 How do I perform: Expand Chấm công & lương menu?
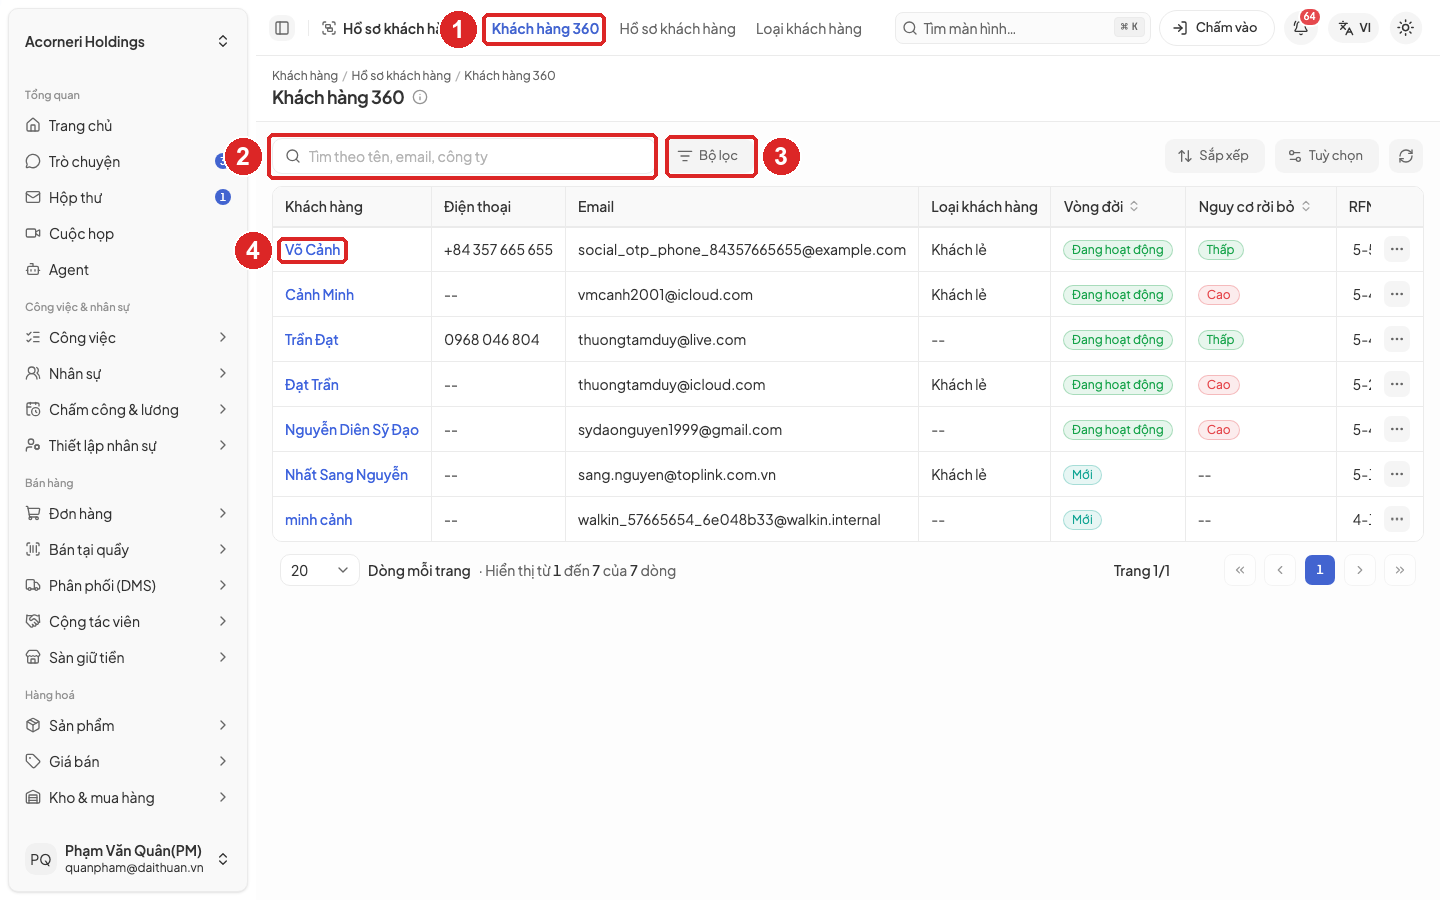click(128, 410)
